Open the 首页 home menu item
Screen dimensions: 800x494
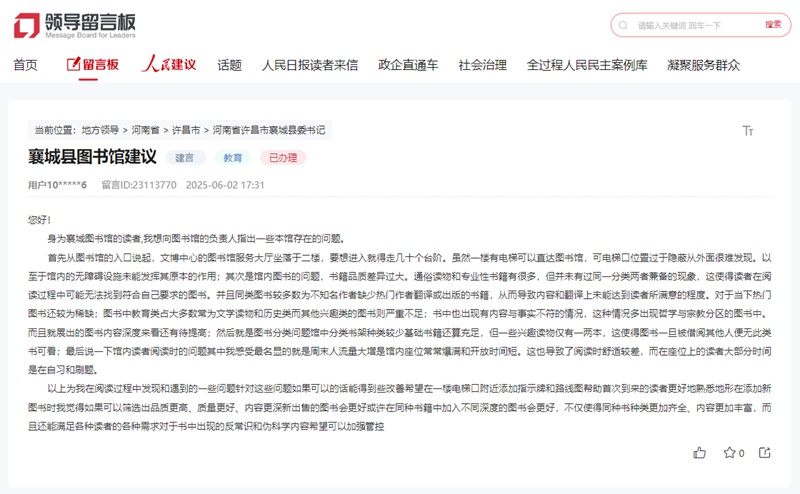point(25,66)
